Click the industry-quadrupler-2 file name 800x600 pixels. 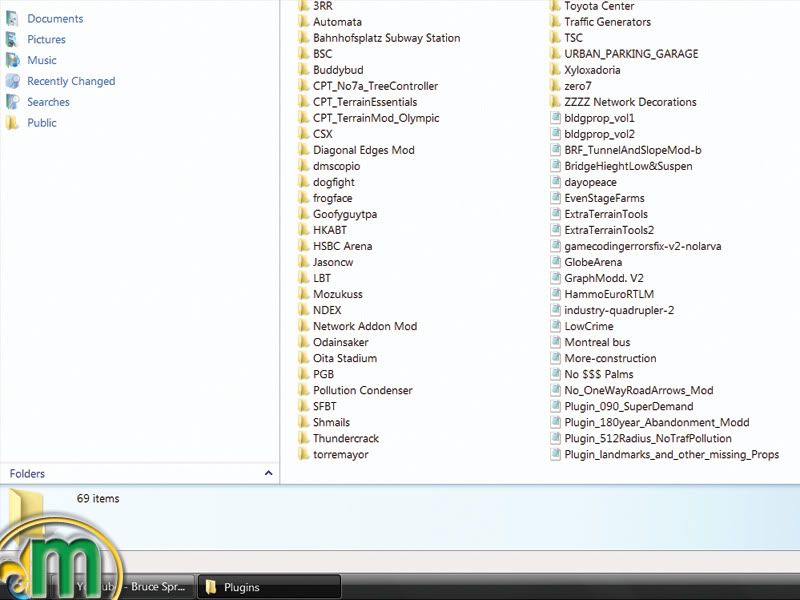pyautogui.click(x=619, y=310)
